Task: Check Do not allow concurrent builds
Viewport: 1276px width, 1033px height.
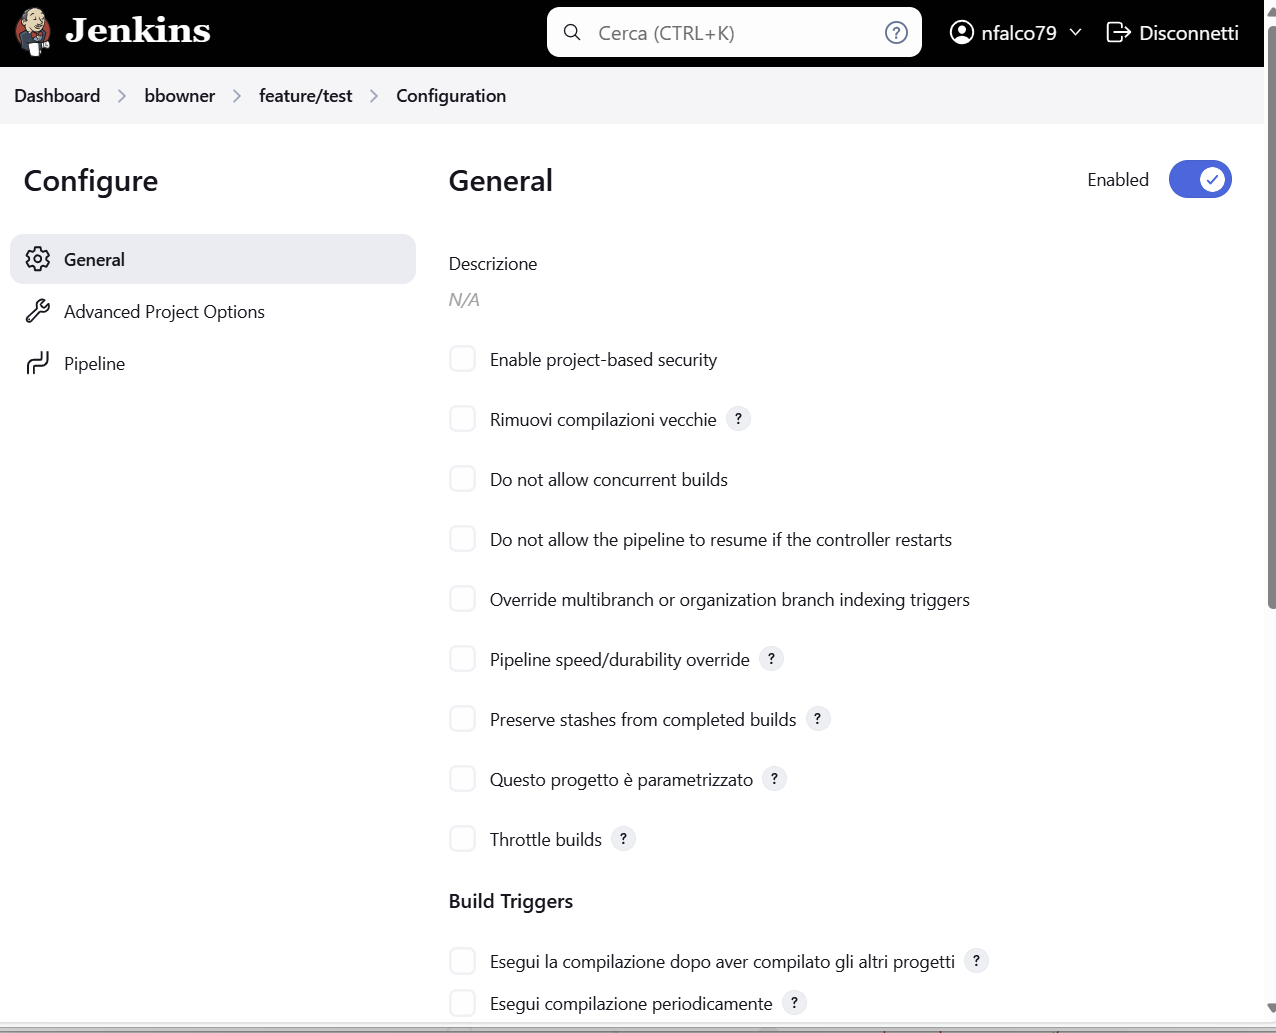Action: [x=462, y=479]
